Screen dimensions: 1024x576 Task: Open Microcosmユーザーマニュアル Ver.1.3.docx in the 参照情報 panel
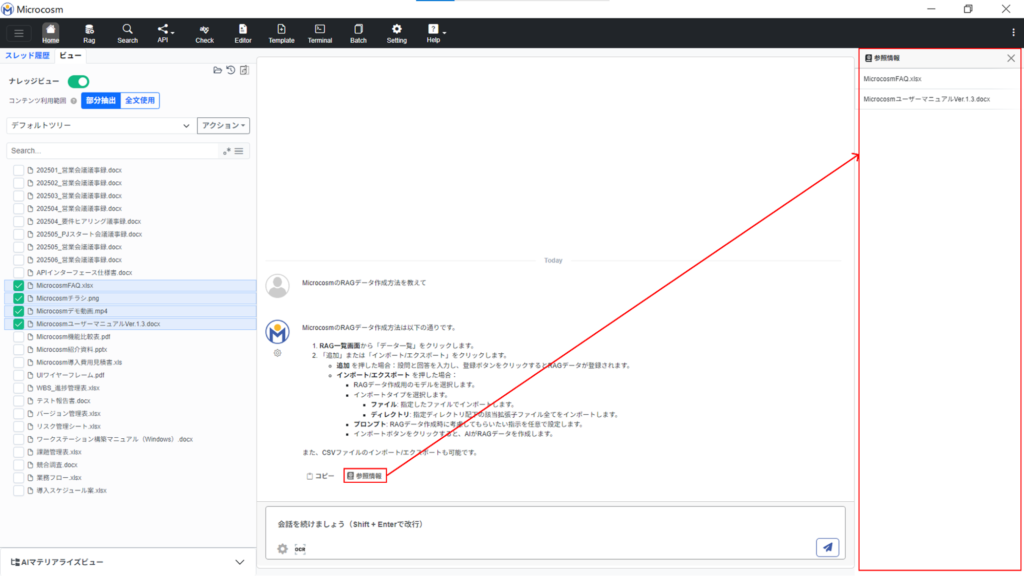926,99
